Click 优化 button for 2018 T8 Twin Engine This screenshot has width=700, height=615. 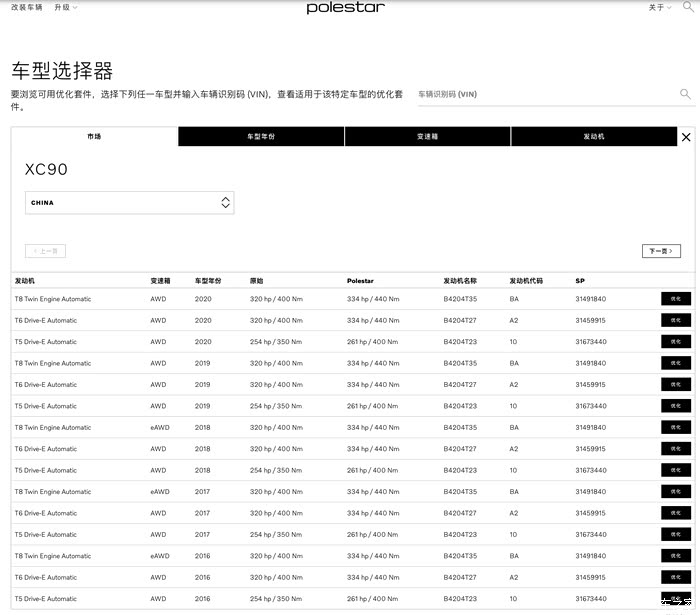pyautogui.click(x=675, y=427)
